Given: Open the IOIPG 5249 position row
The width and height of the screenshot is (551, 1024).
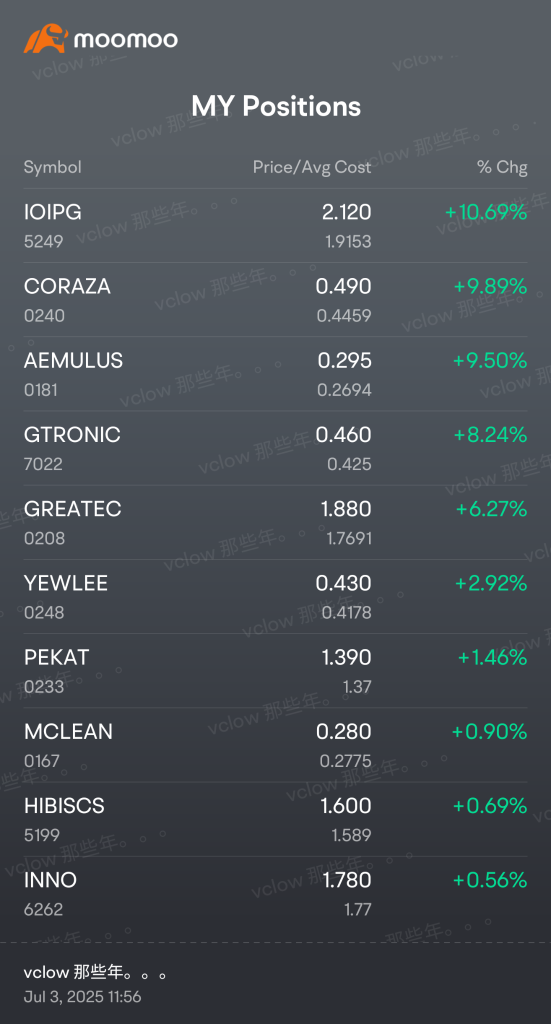Looking at the screenshot, I should (276, 226).
